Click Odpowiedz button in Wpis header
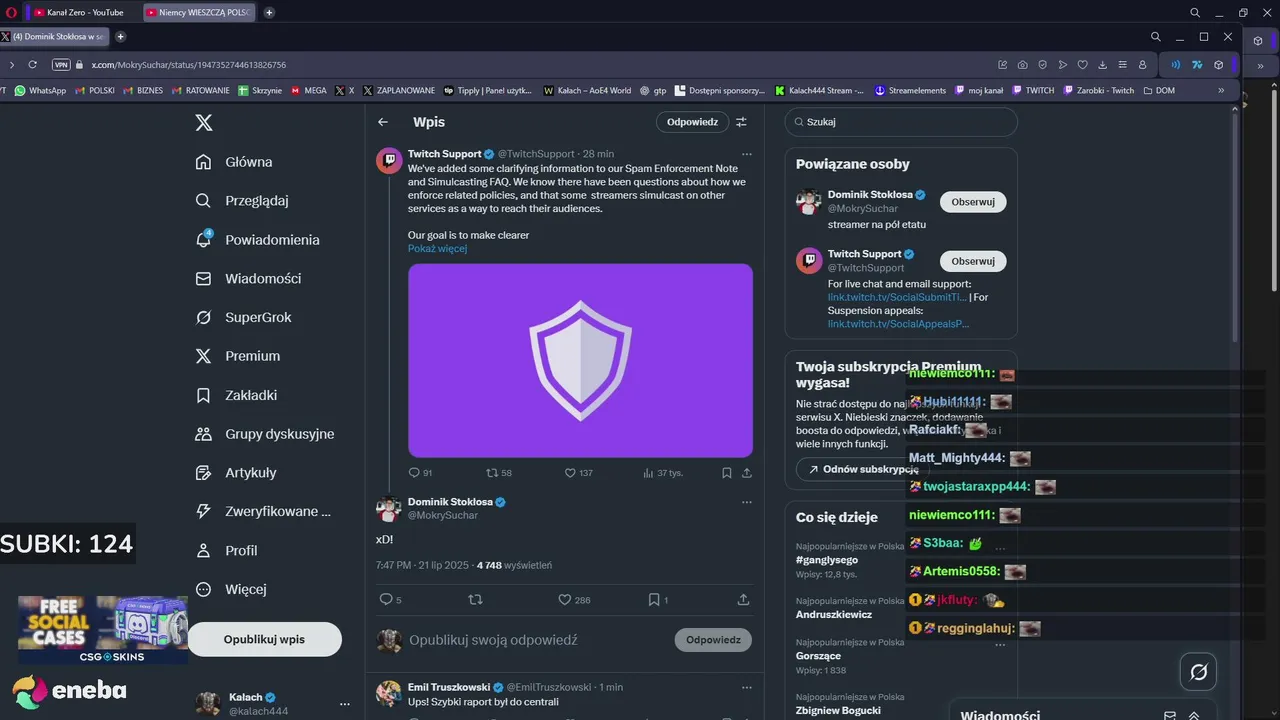1280x720 pixels. (692, 122)
